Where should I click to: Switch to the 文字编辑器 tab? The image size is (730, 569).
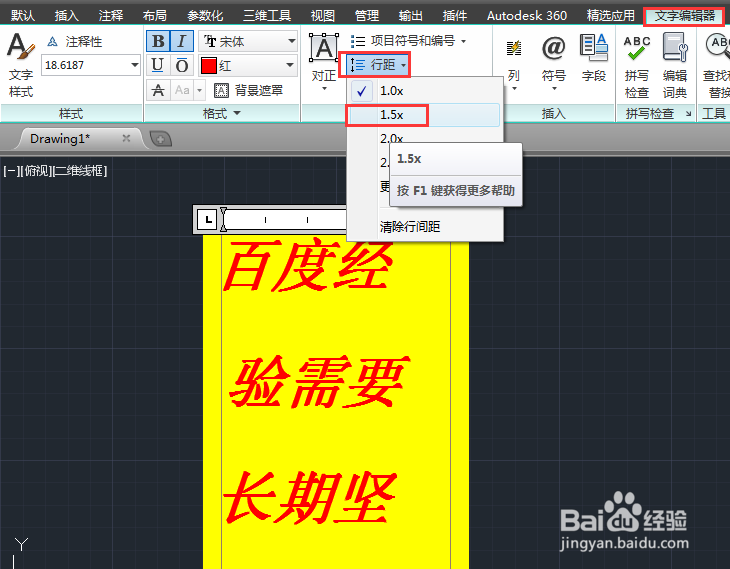tap(684, 16)
